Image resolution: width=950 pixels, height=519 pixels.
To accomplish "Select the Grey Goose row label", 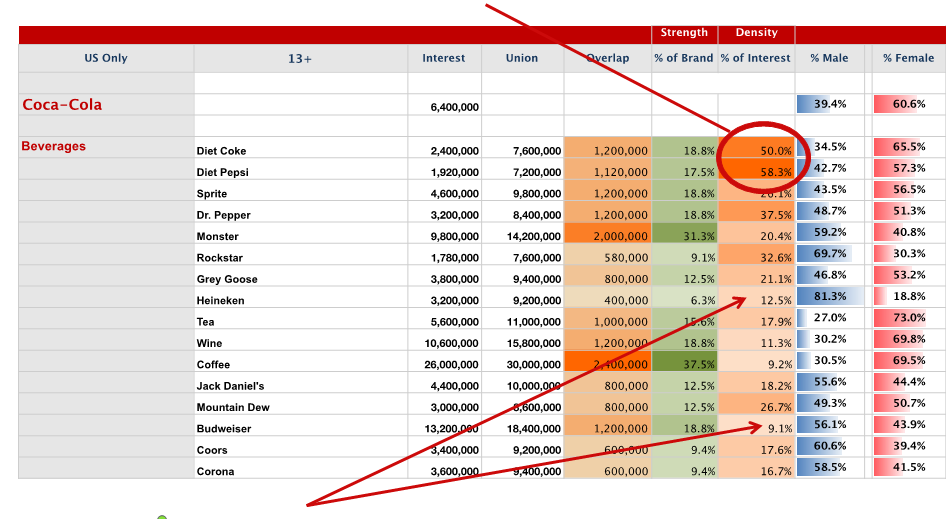I will (x=227, y=279).
